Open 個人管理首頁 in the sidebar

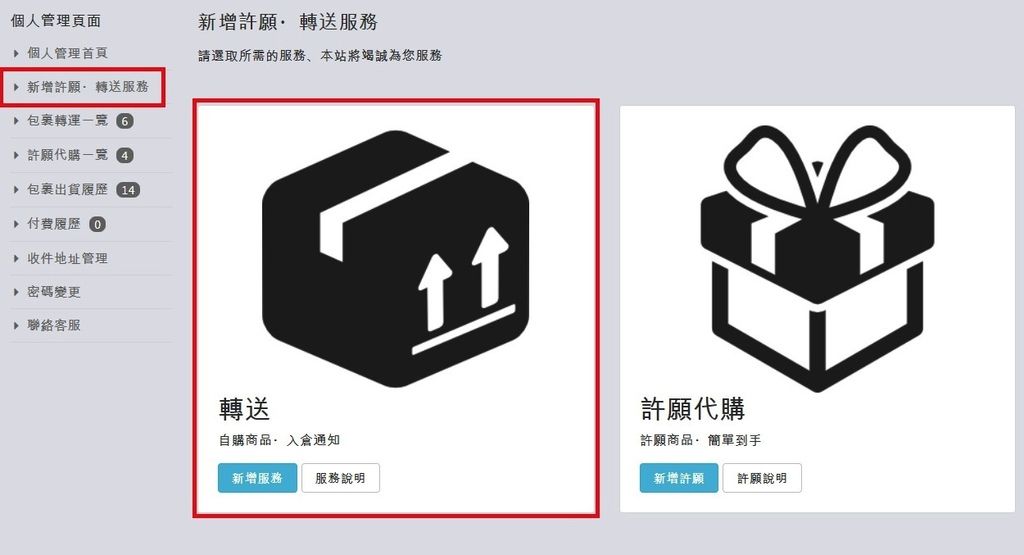point(67,53)
